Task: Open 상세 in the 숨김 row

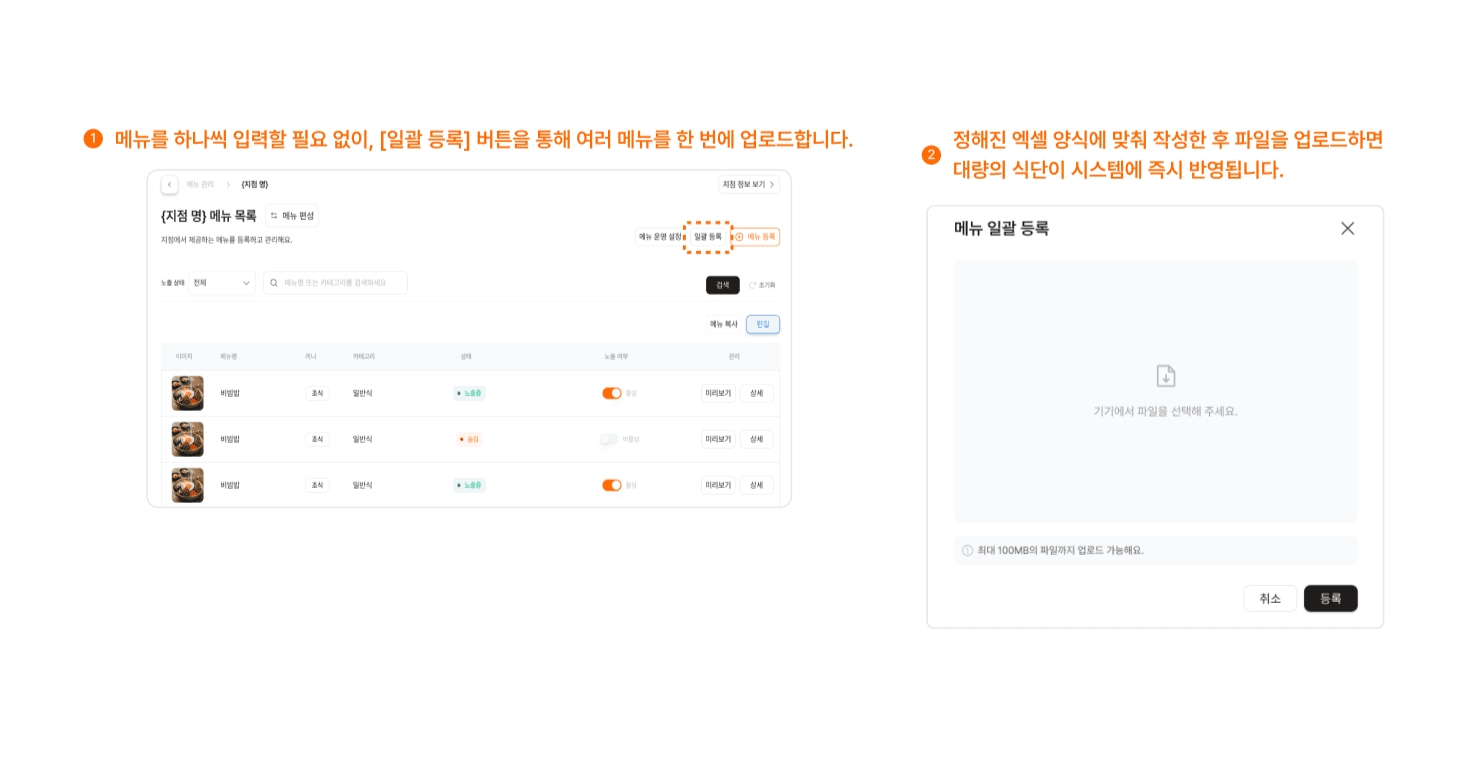Action: pyautogui.click(x=757, y=439)
